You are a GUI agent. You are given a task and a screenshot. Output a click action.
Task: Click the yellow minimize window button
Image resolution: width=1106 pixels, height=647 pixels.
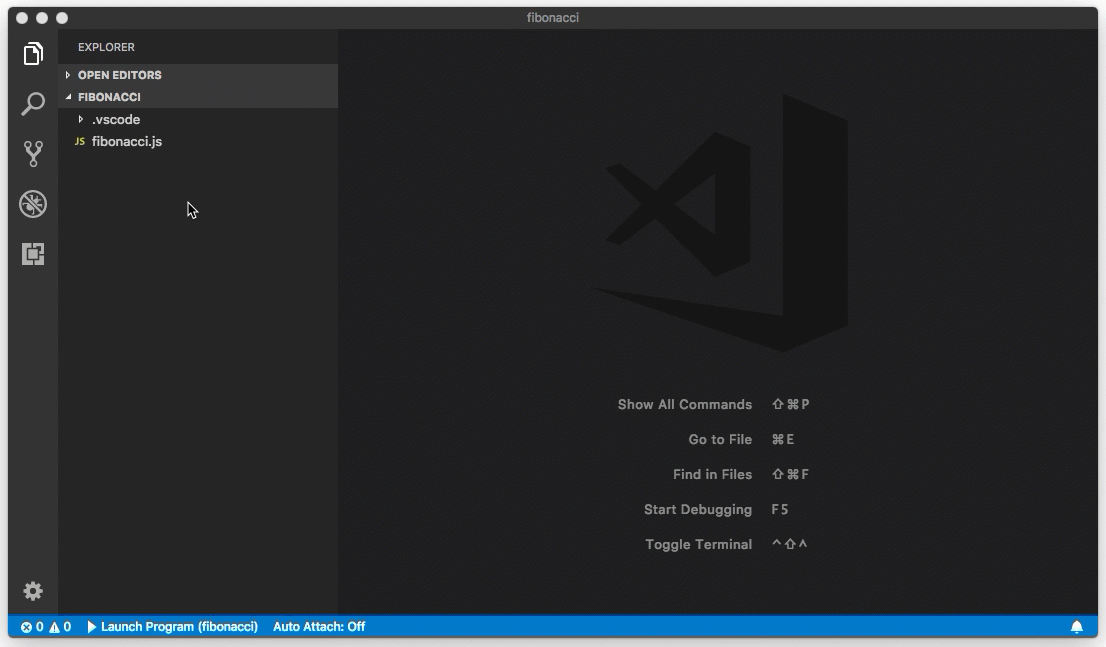[x=42, y=18]
